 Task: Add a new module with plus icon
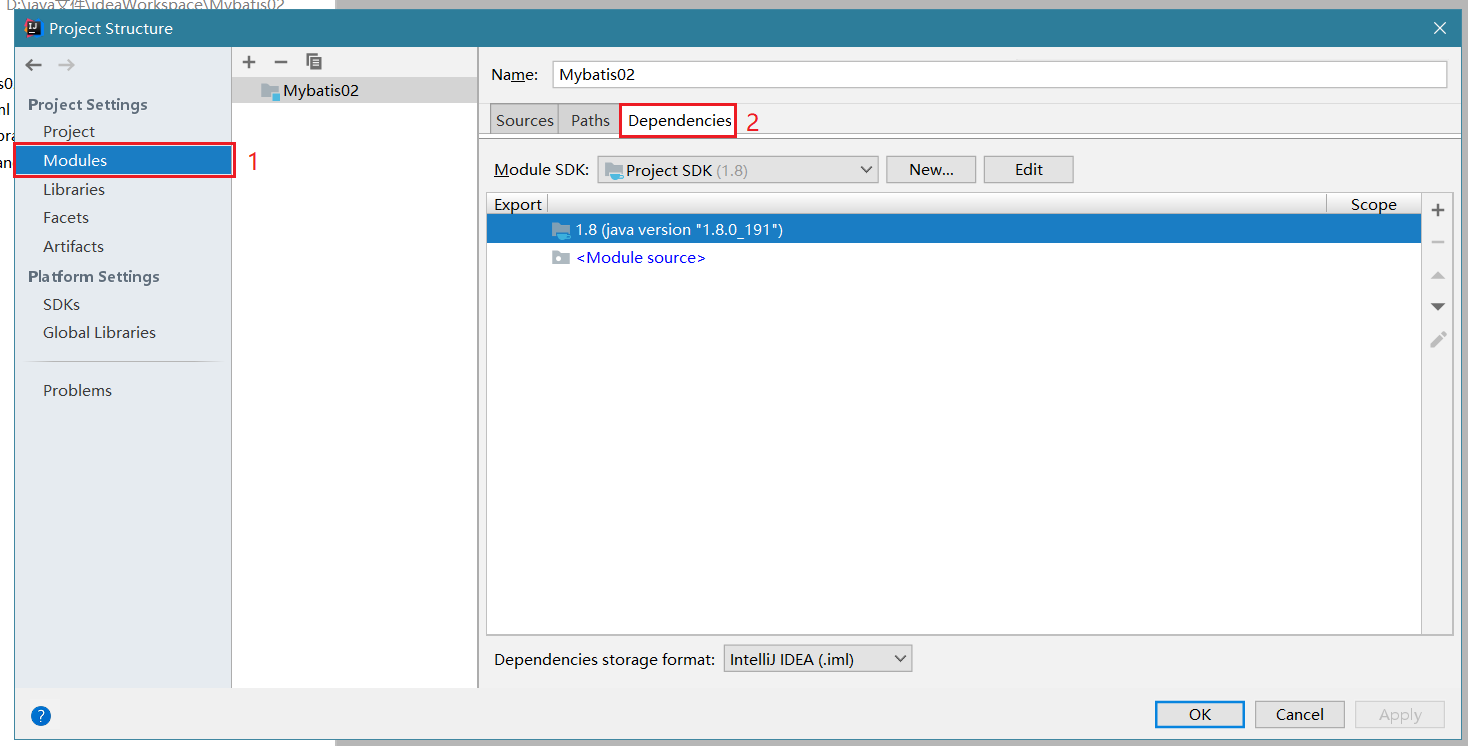250,62
